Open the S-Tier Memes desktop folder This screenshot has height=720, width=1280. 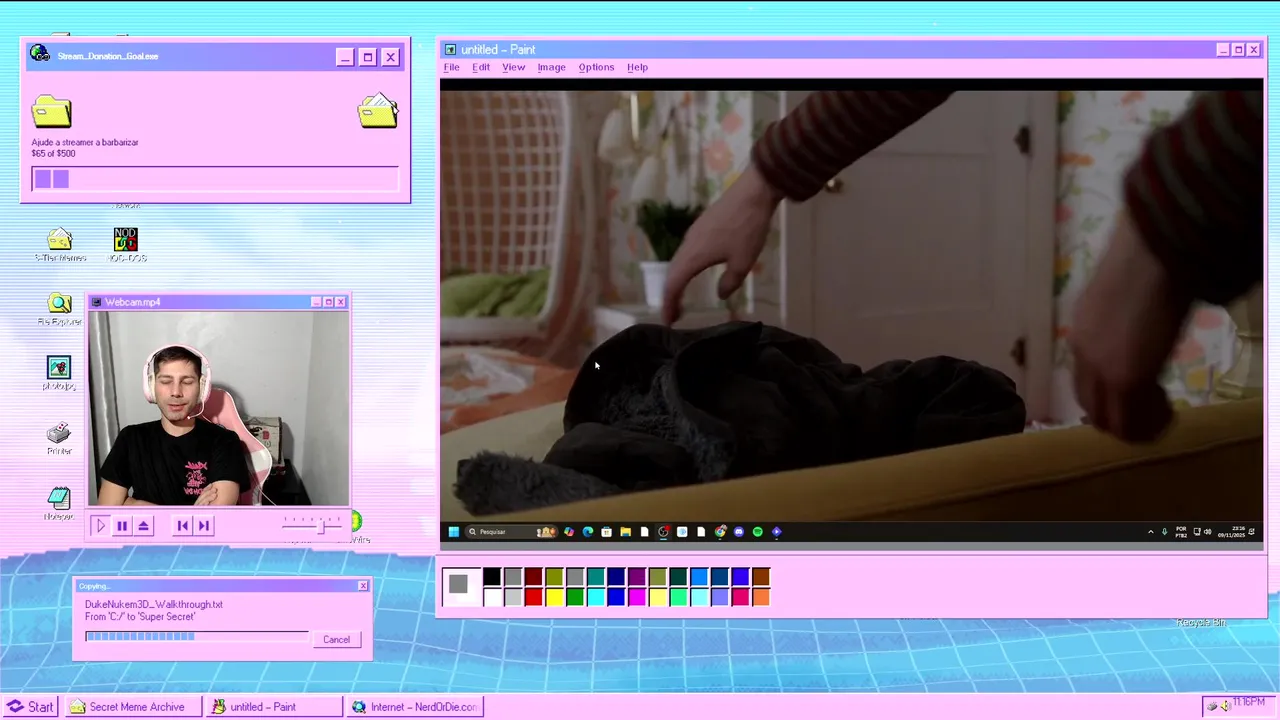pyautogui.click(x=60, y=245)
